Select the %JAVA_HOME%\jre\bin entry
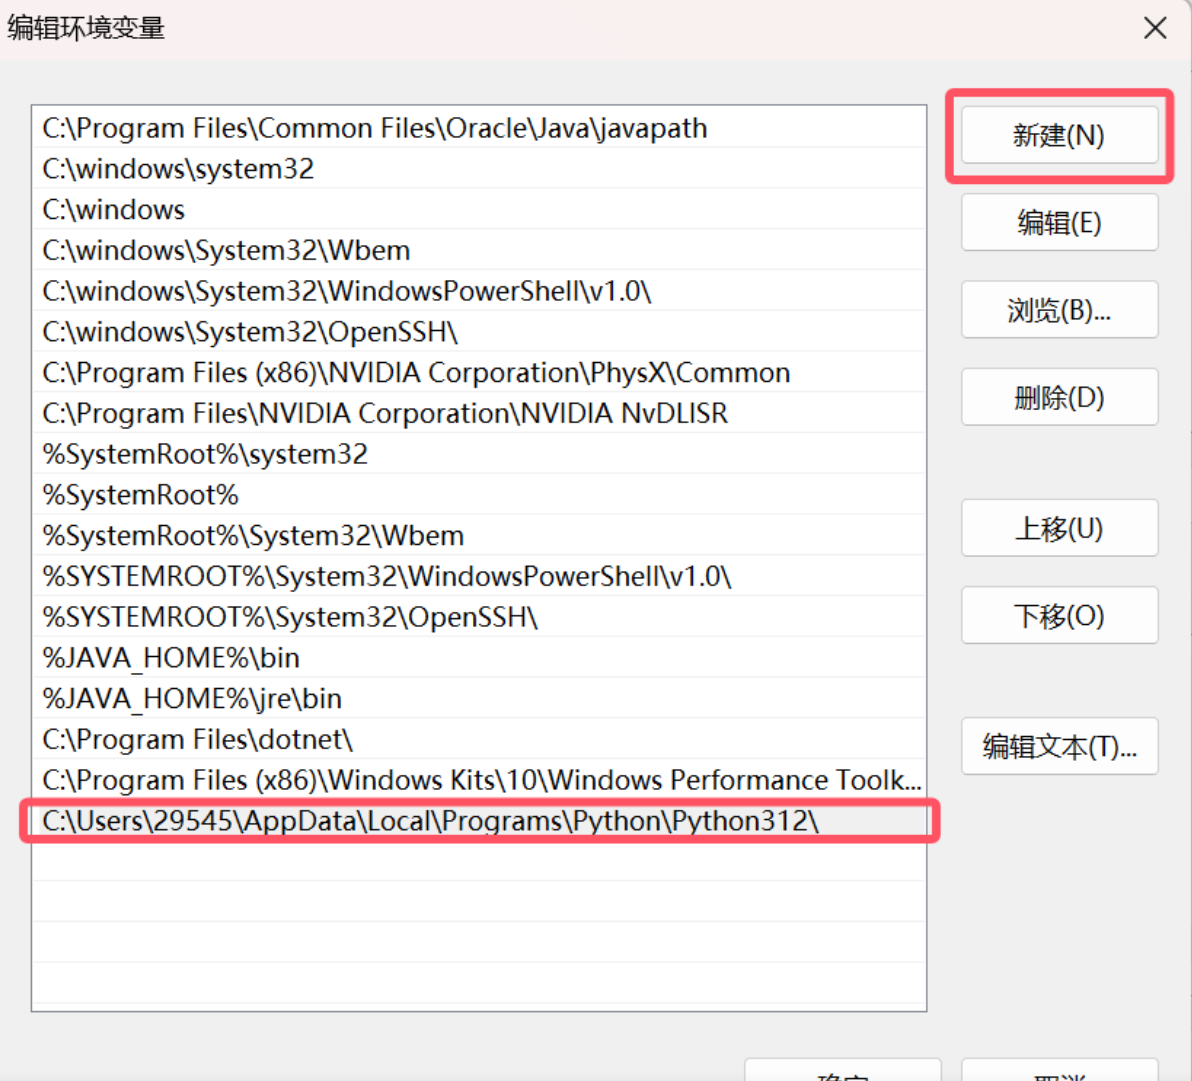This screenshot has width=1192, height=1081. (192, 699)
